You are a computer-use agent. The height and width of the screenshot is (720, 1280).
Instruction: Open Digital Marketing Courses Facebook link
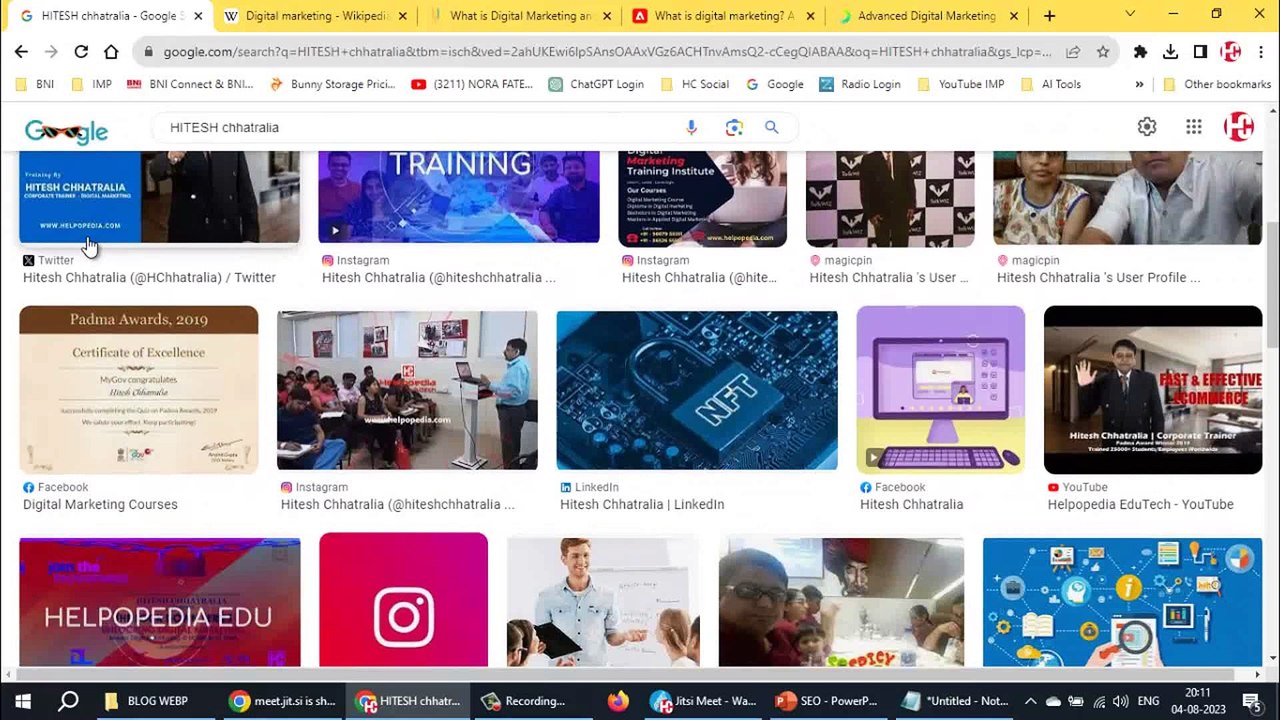coord(100,504)
